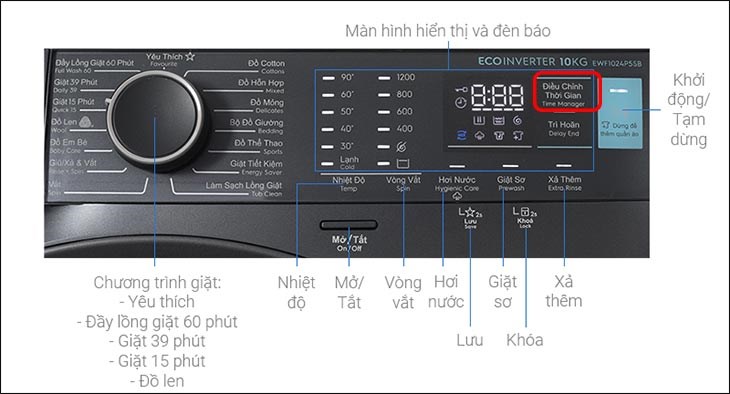Select the Đồ Thể Thao Sports program
Image resolution: width=730 pixels, height=394 pixels.
click(x=259, y=147)
